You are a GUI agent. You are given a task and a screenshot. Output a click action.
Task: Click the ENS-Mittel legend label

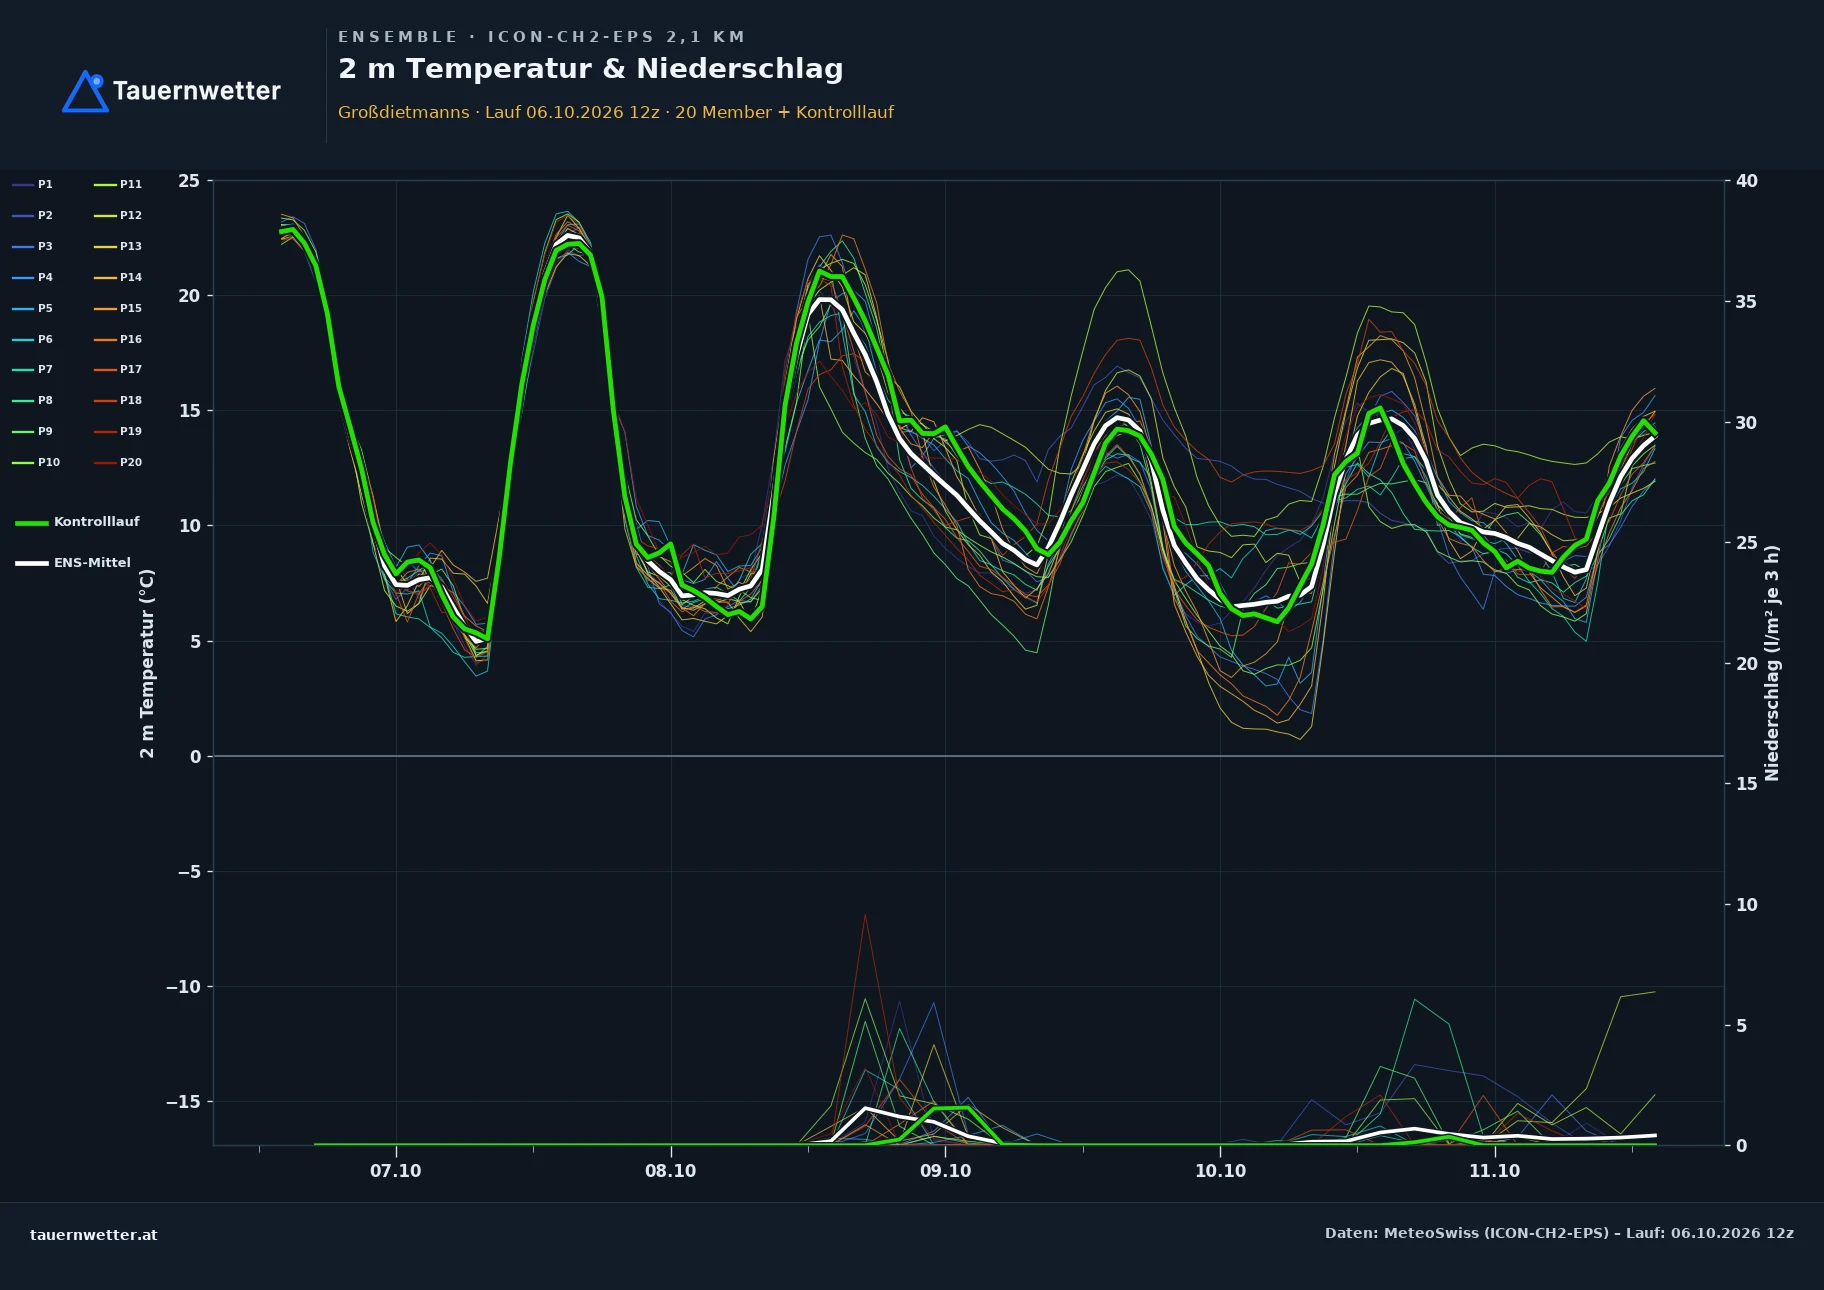92,563
